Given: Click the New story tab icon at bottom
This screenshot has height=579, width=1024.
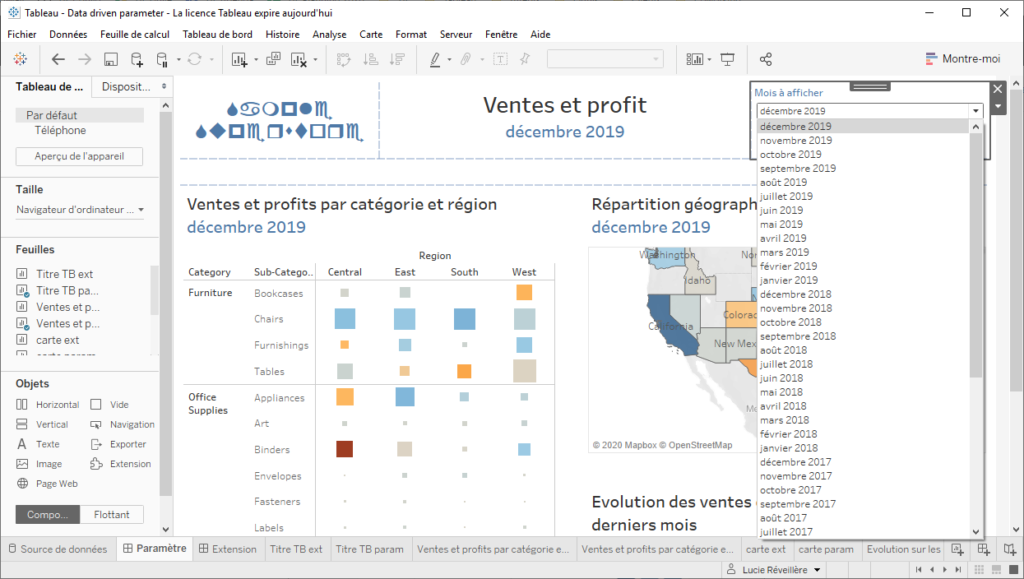Looking at the screenshot, I should (1010, 549).
